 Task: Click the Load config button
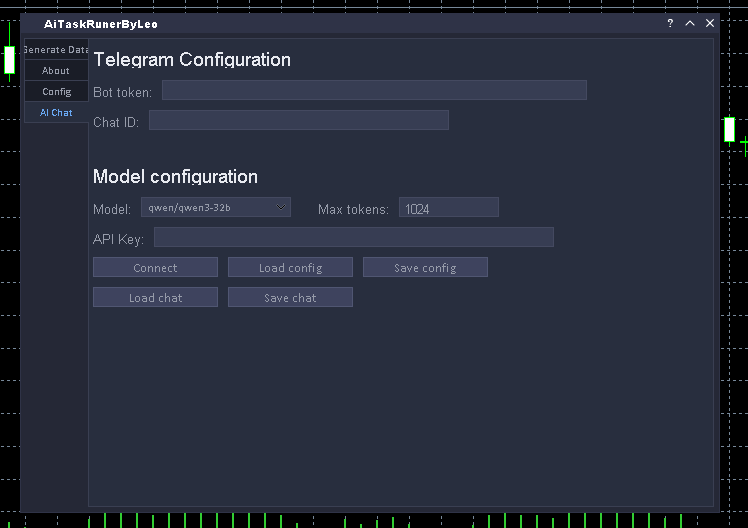[x=290, y=268]
